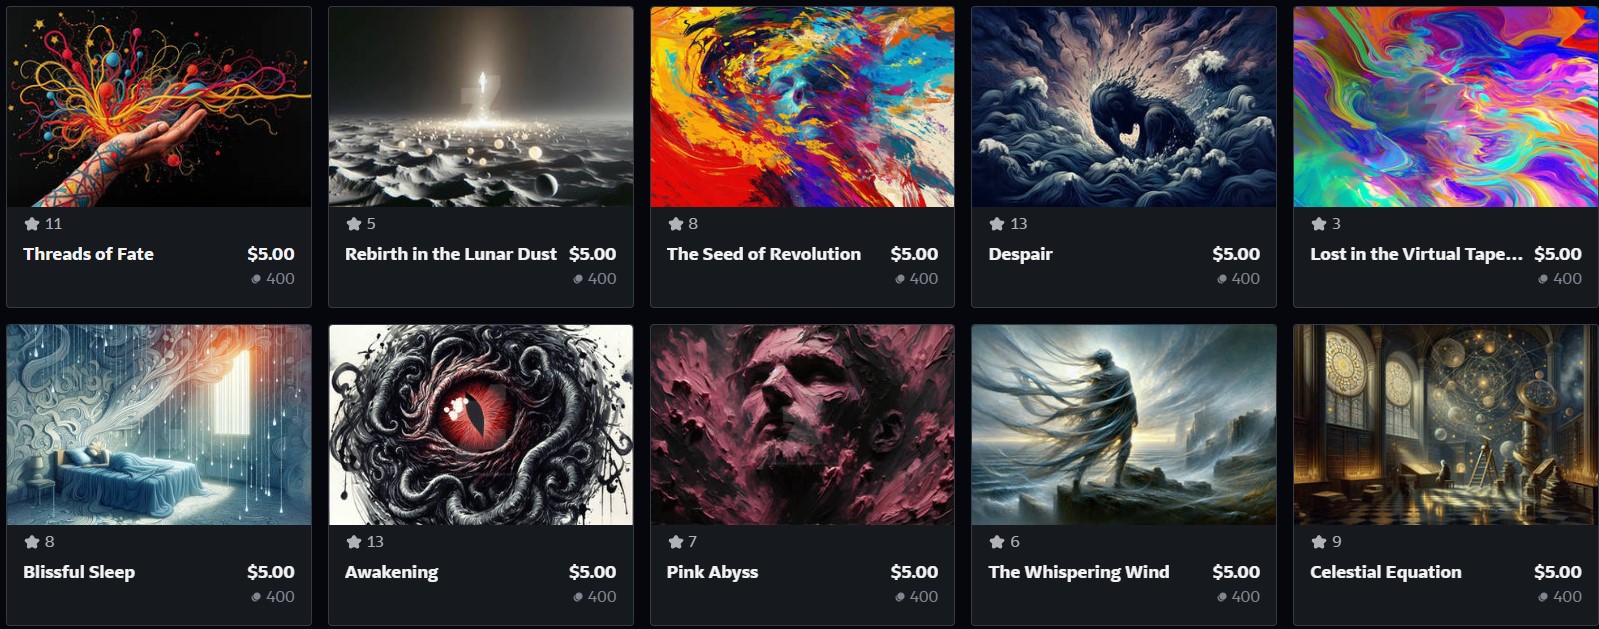1599x629 pixels.
Task: Open the colorful Lost in the Virtual Tapestry image
Action: 1445,107
